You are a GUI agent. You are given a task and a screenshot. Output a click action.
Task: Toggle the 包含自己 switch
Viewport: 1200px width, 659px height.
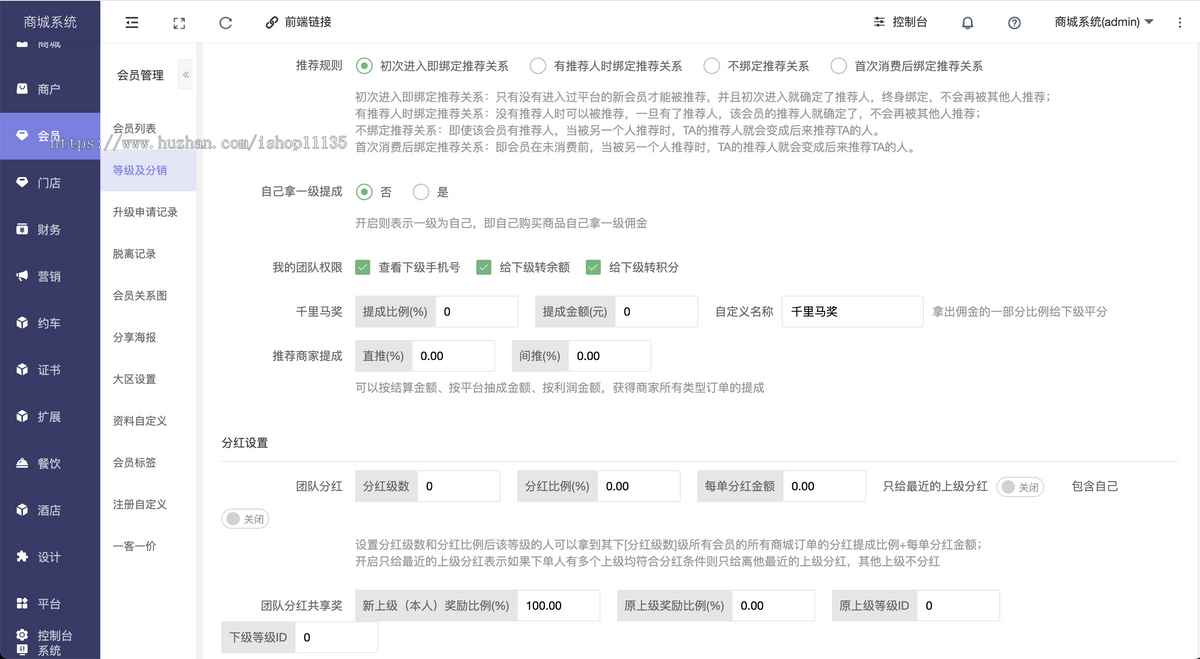tap(245, 519)
